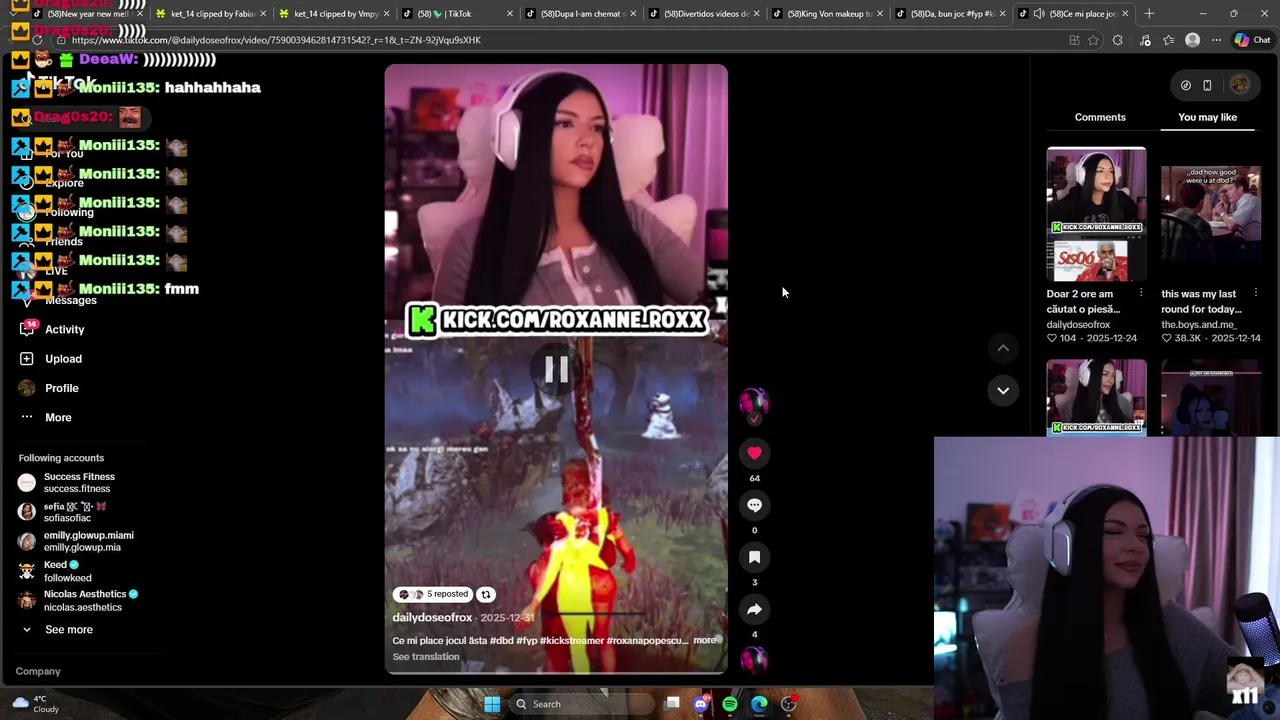The width and height of the screenshot is (1280, 720).
Task: Open the sound disc icon below share
Action: 754,659
